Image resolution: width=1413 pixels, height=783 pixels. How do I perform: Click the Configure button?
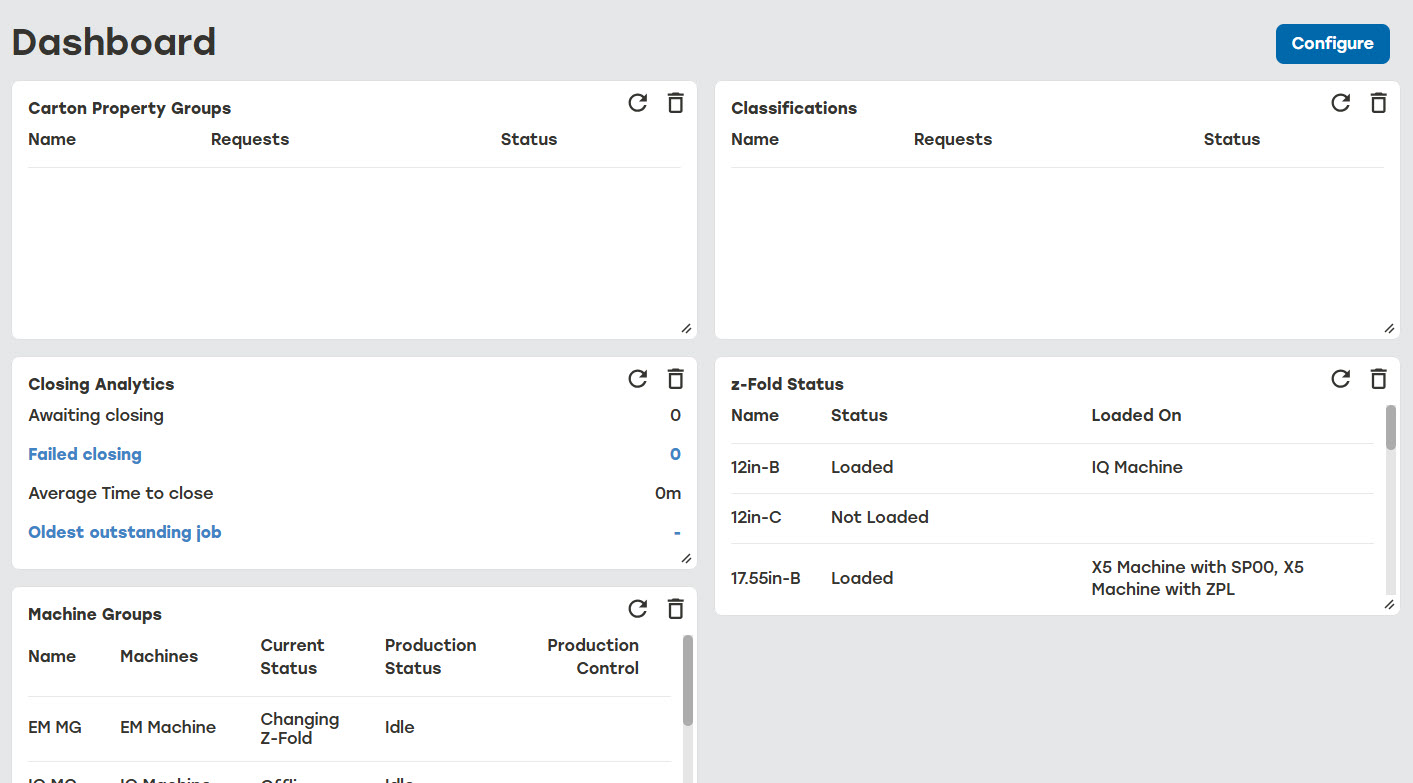(1332, 44)
